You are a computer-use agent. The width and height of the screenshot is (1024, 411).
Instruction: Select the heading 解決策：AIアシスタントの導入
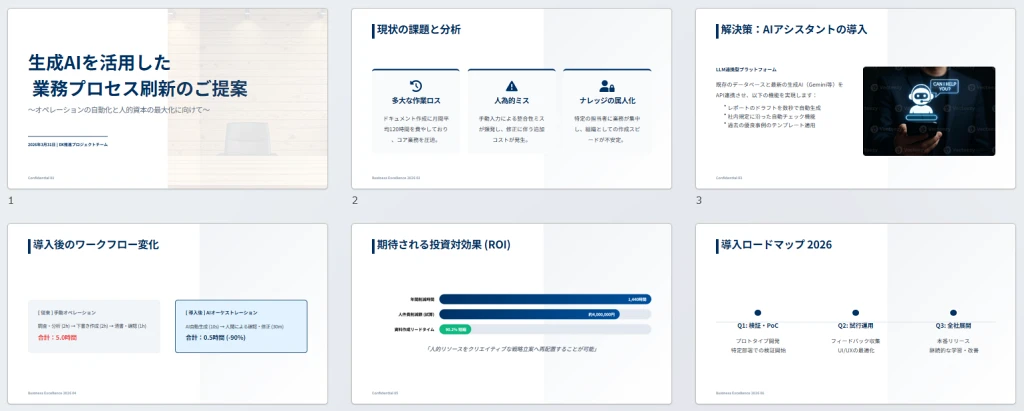[x=793, y=29]
